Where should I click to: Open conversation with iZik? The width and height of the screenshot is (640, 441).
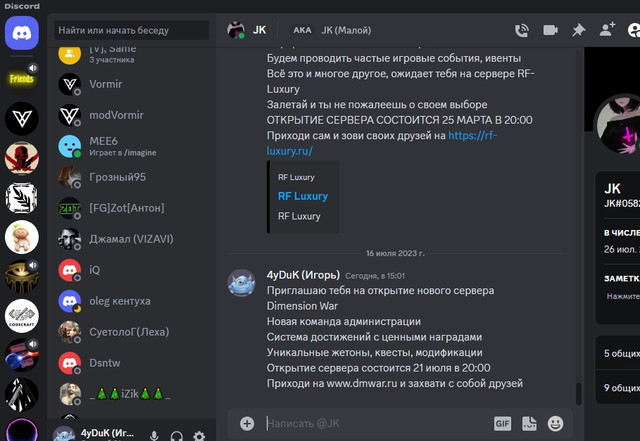coord(131,394)
